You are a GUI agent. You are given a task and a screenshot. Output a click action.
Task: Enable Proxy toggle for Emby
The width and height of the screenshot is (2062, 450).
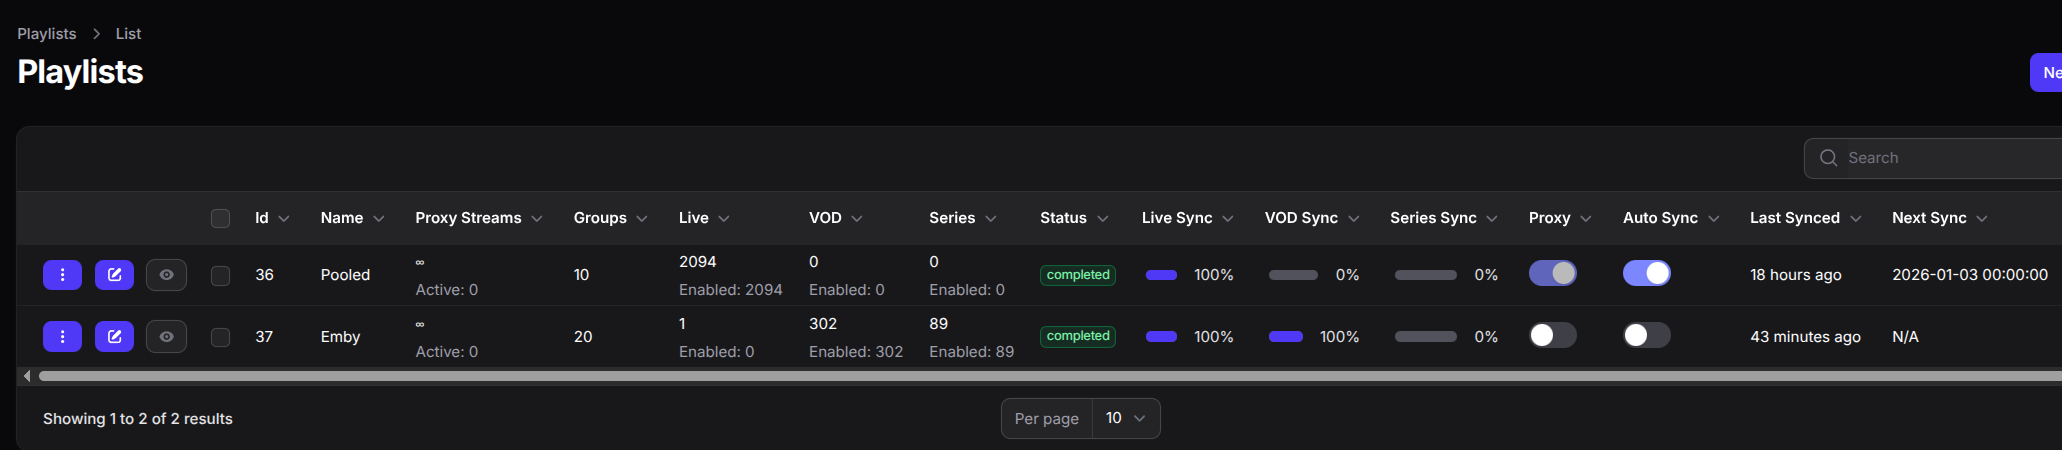coord(1552,335)
